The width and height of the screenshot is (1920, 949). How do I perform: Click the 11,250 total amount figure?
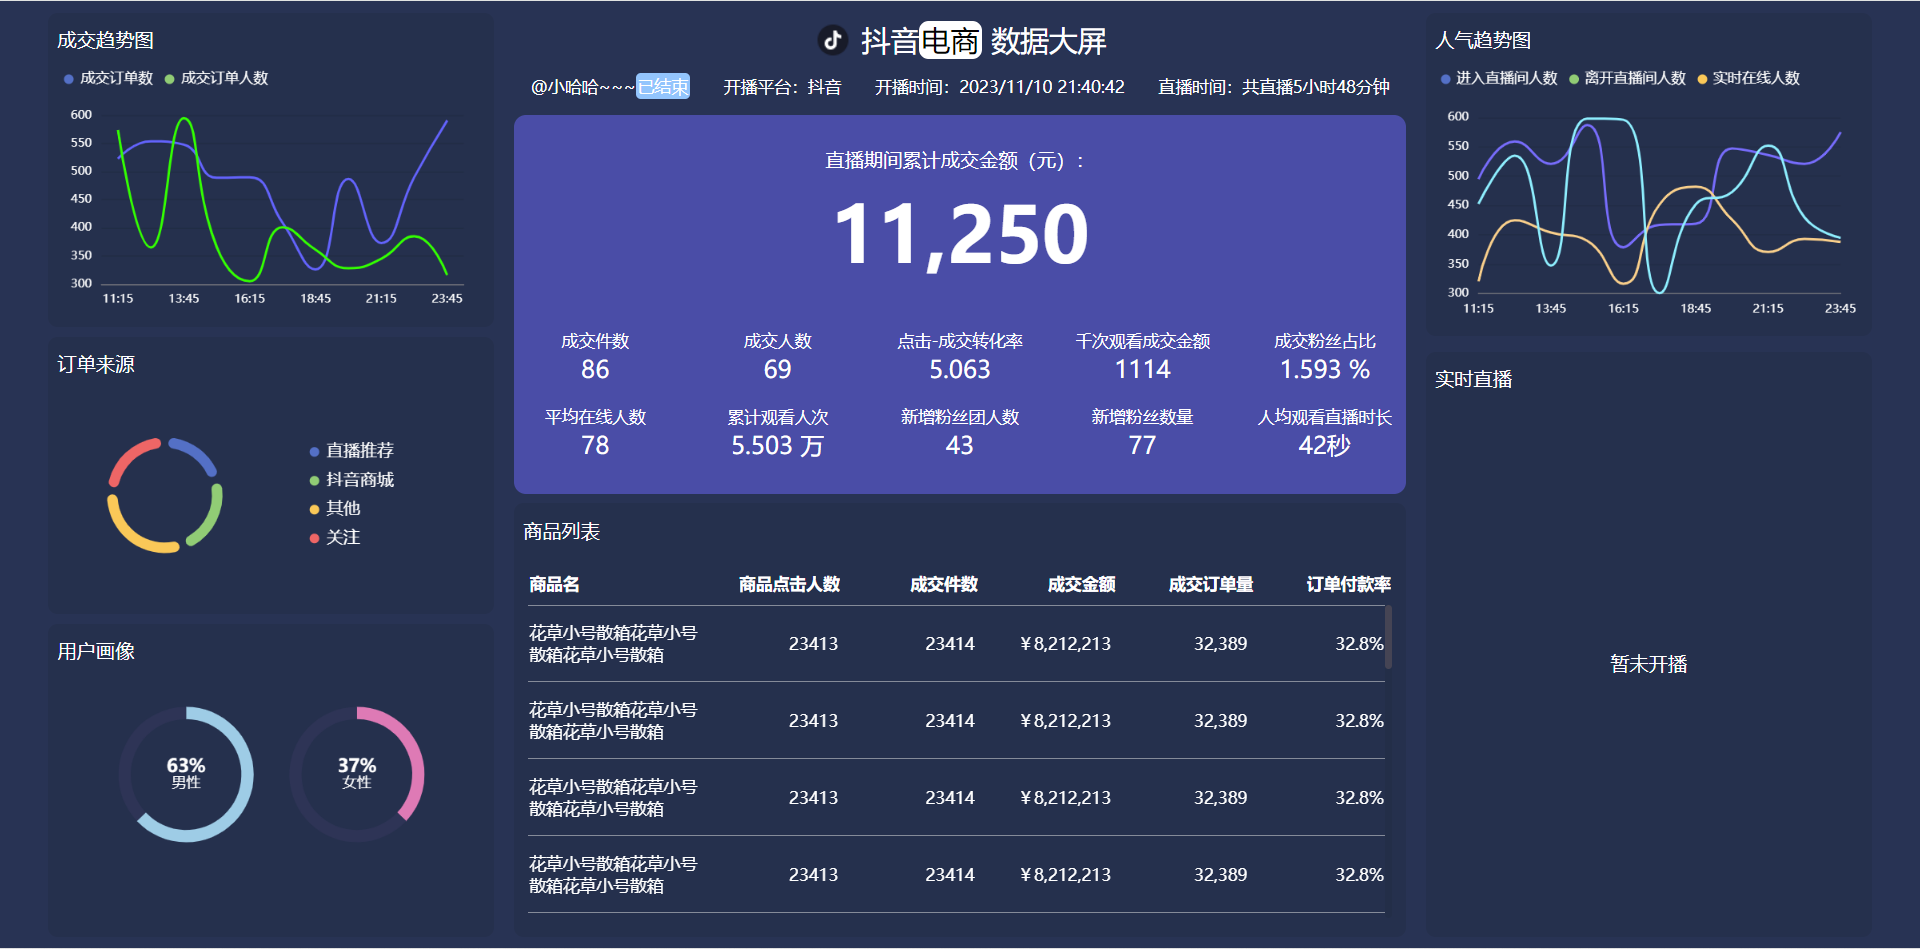(x=960, y=235)
